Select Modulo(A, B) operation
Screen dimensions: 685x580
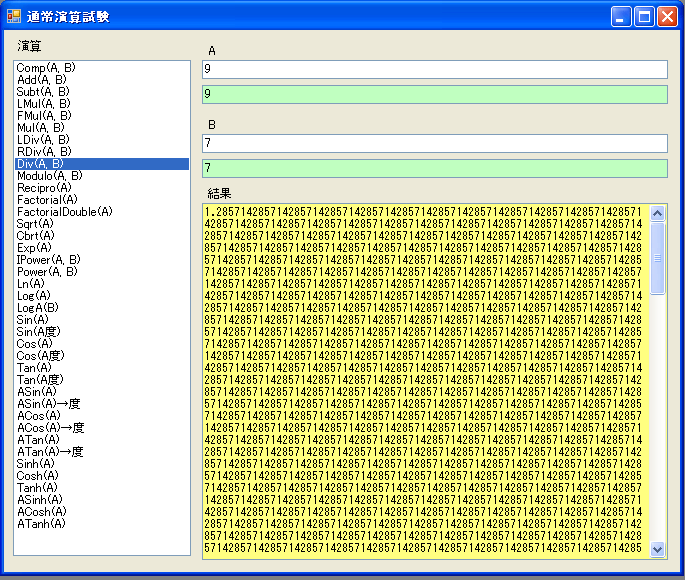102,176
